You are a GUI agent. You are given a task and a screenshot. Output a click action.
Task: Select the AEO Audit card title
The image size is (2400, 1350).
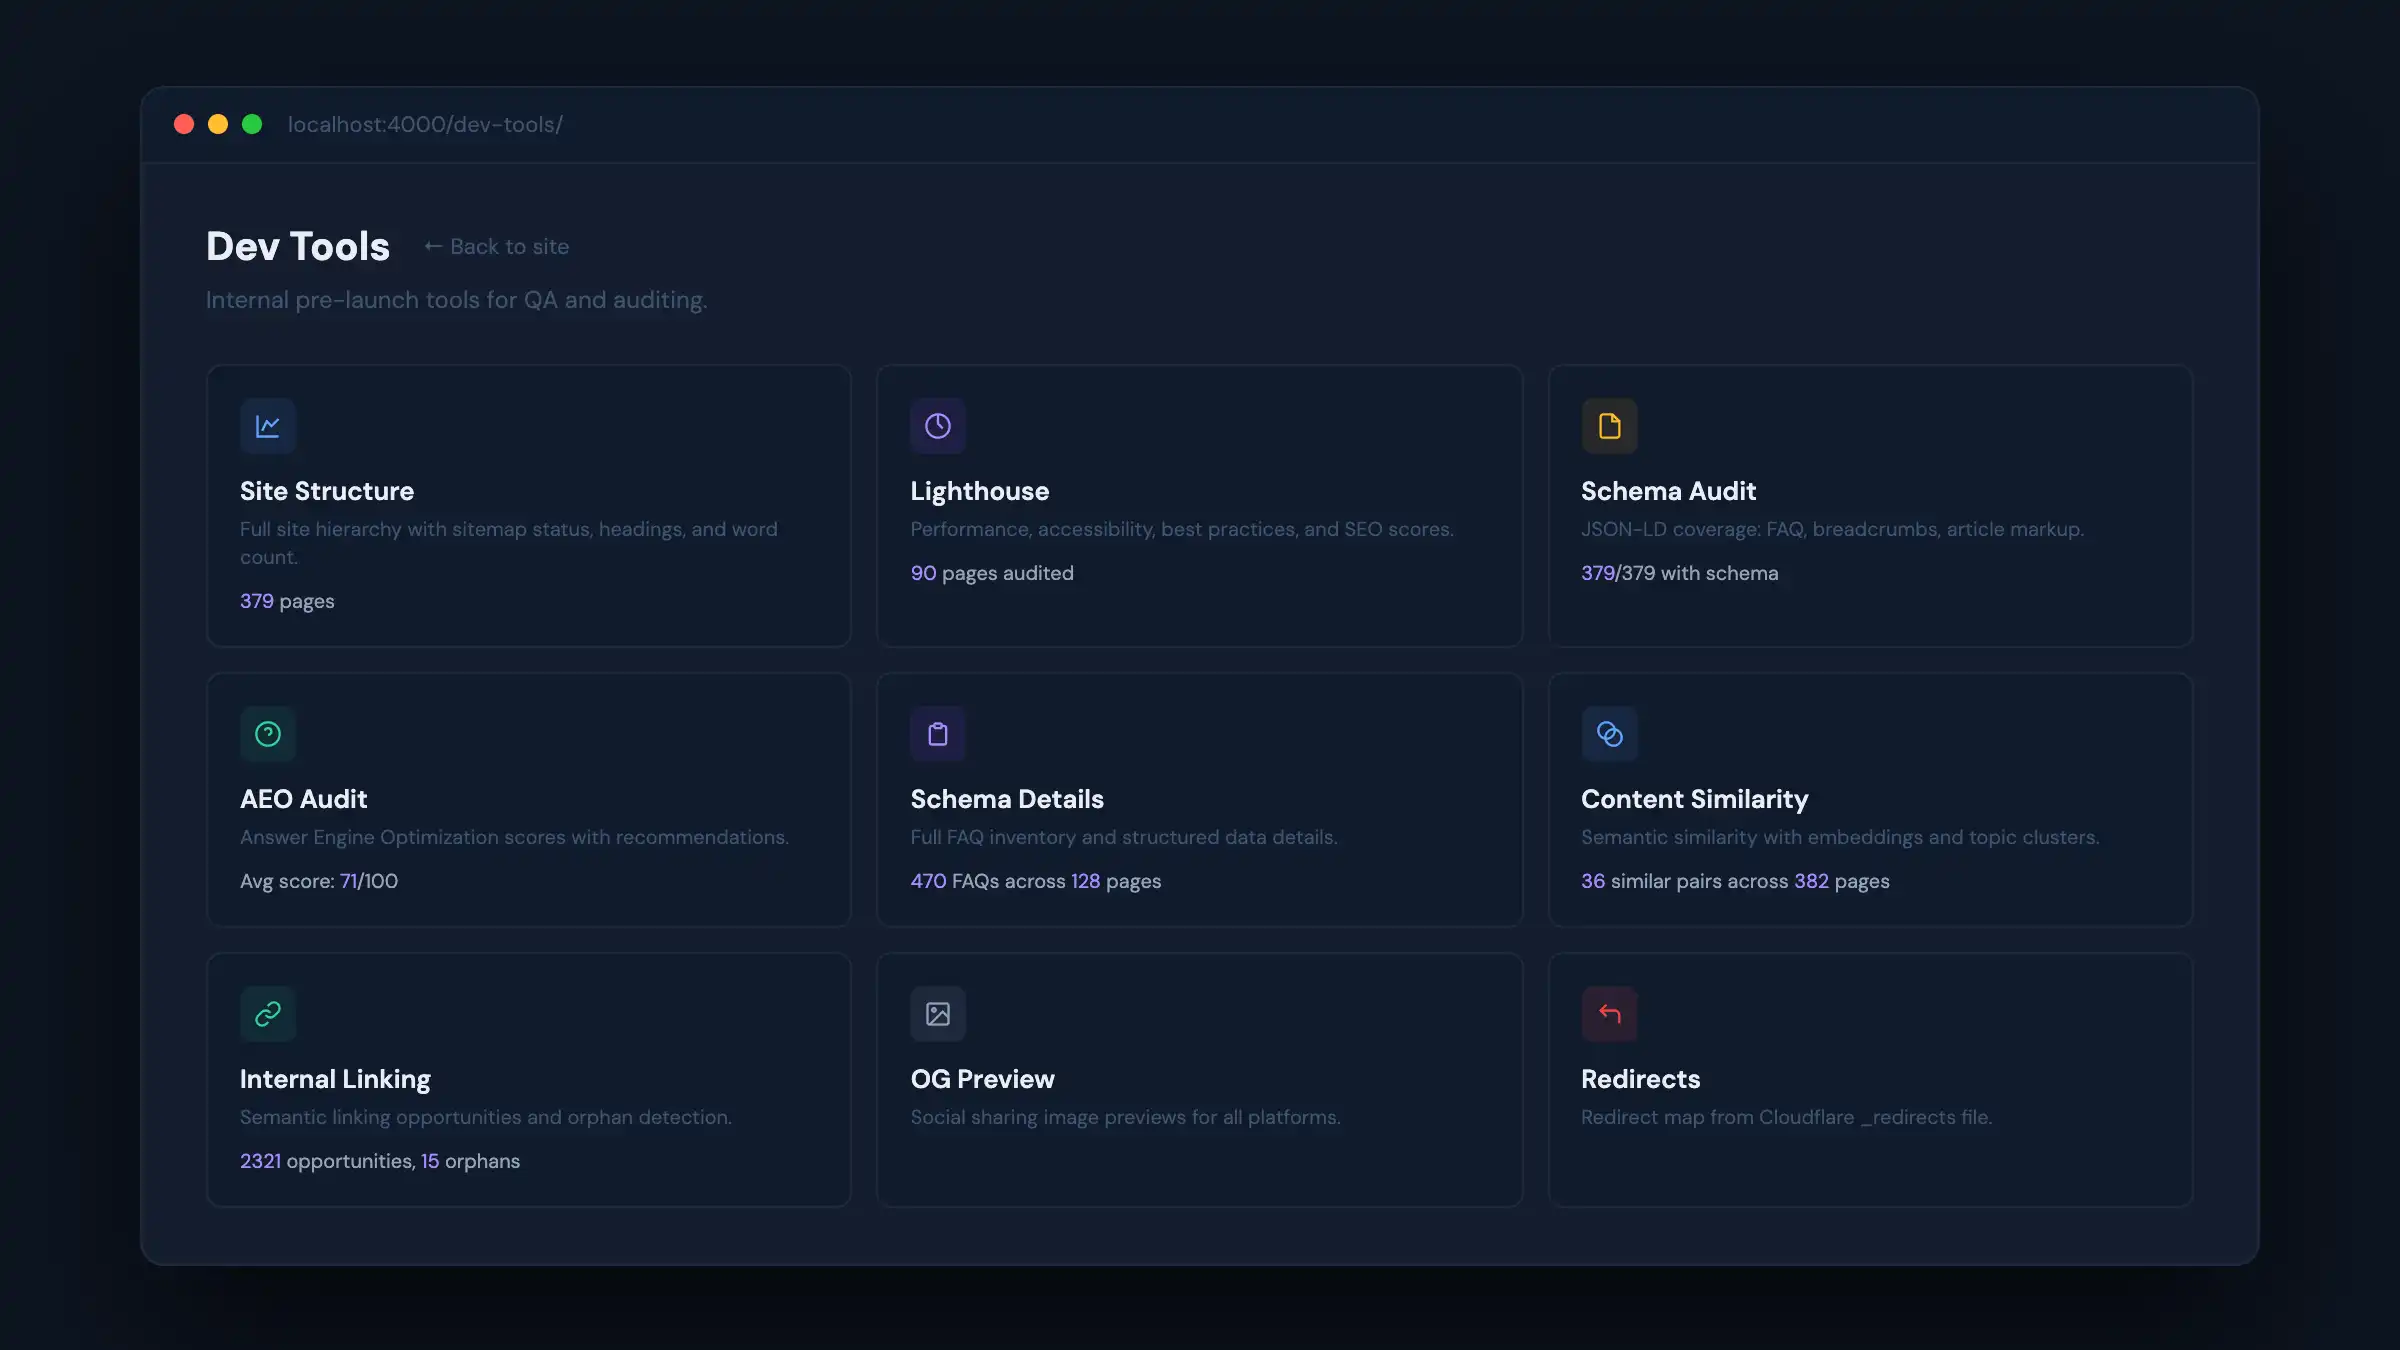tap(303, 799)
